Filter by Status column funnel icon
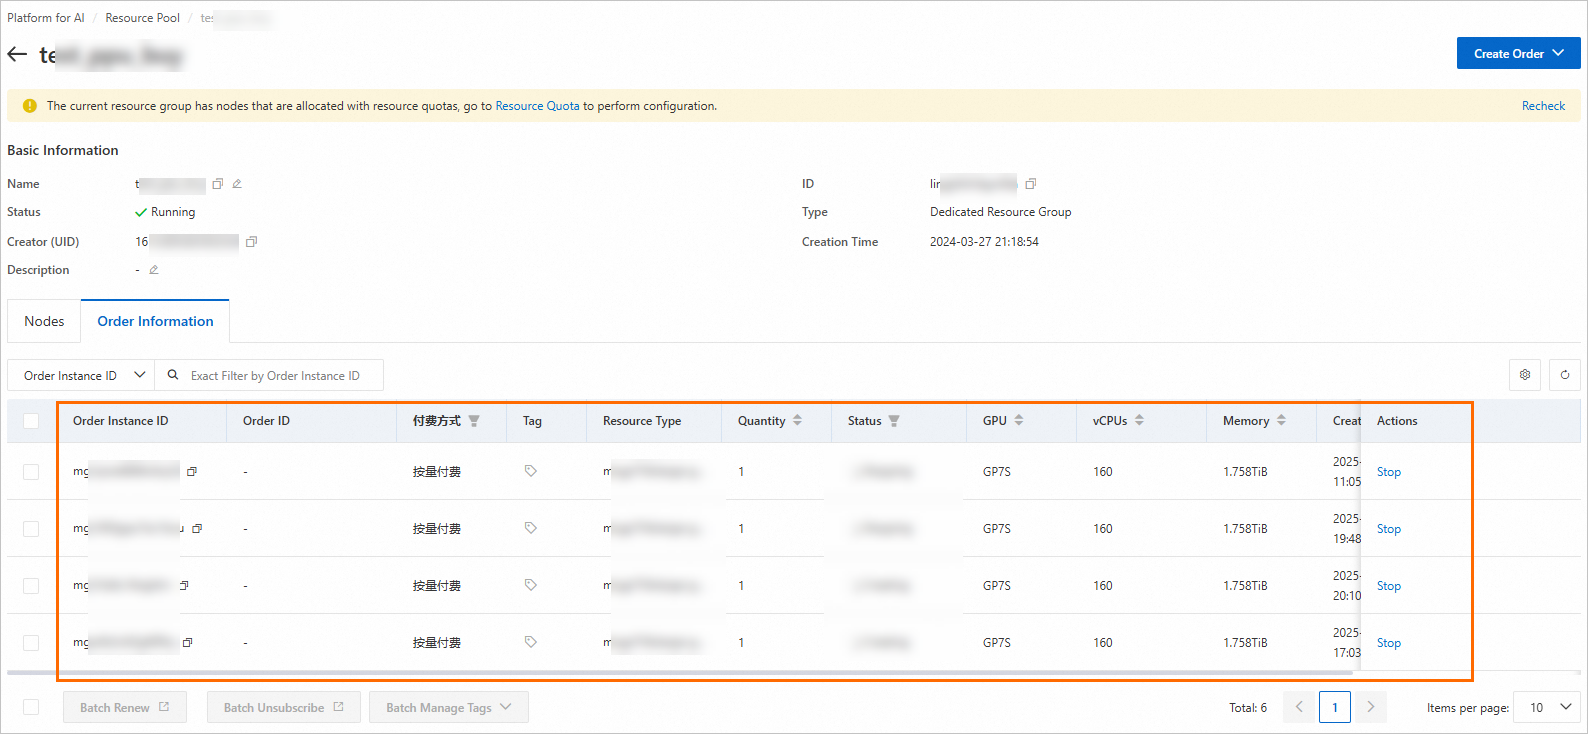1588x734 pixels. coord(894,421)
